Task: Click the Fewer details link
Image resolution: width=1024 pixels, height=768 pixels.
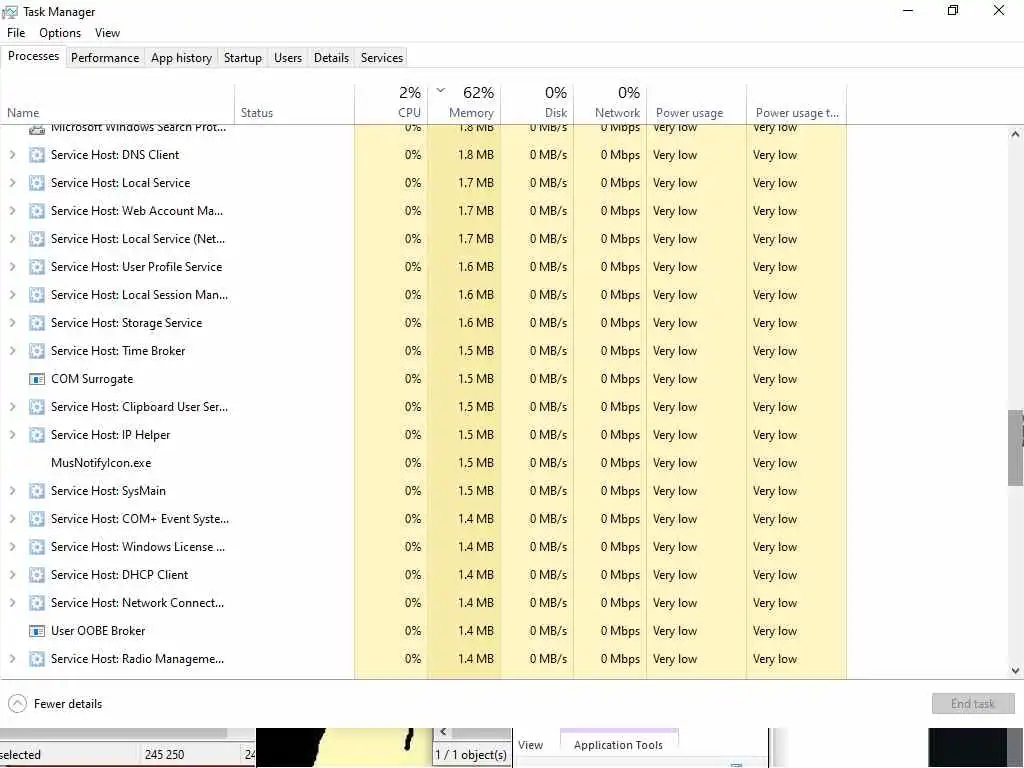Action: pos(68,704)
